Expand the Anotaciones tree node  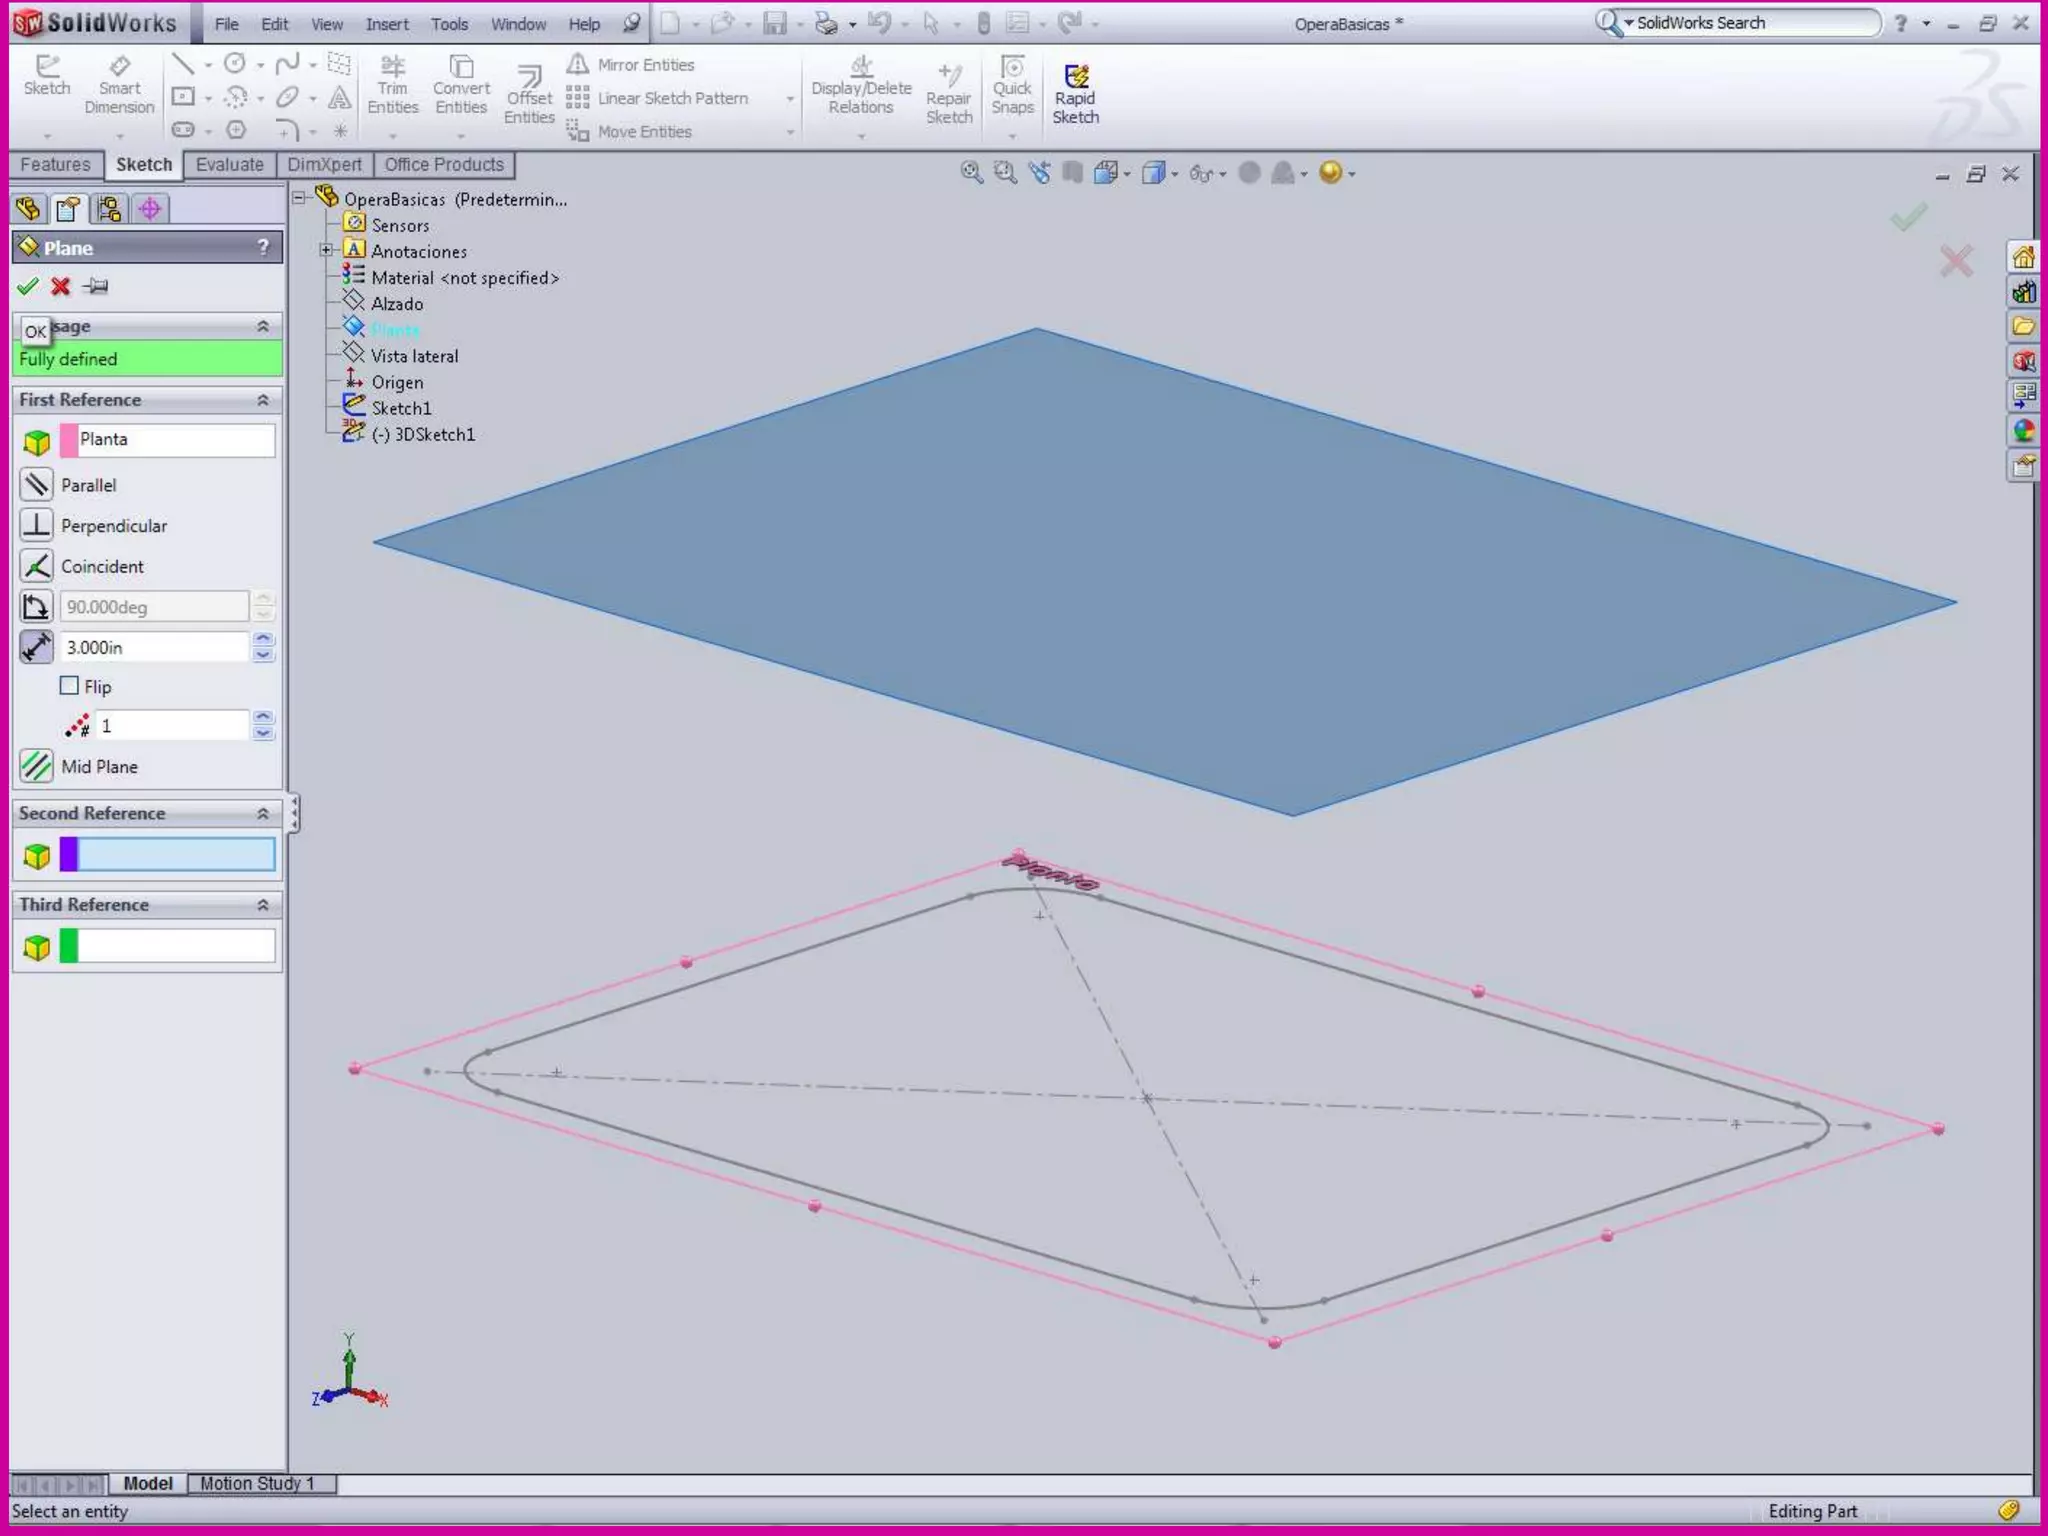coord(326,251)
